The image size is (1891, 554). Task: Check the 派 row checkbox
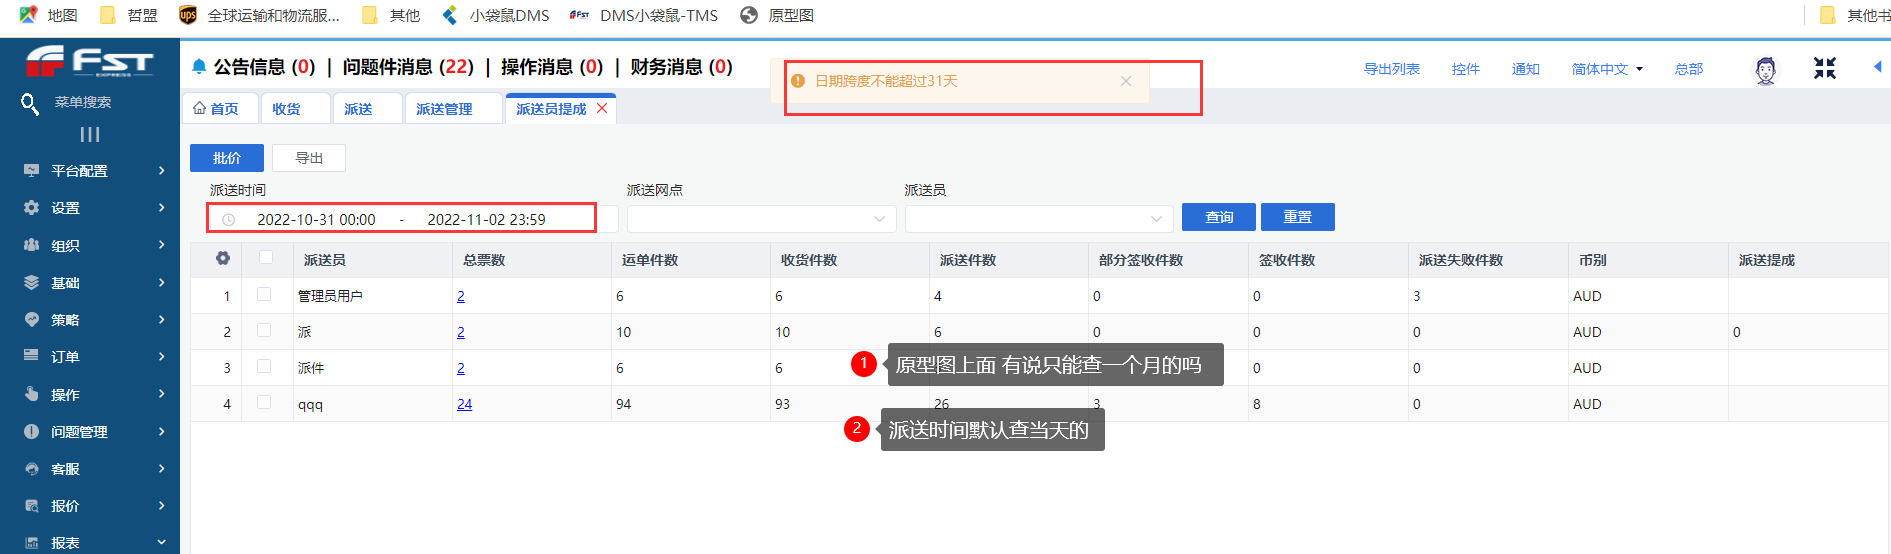(x=264, y=331)
